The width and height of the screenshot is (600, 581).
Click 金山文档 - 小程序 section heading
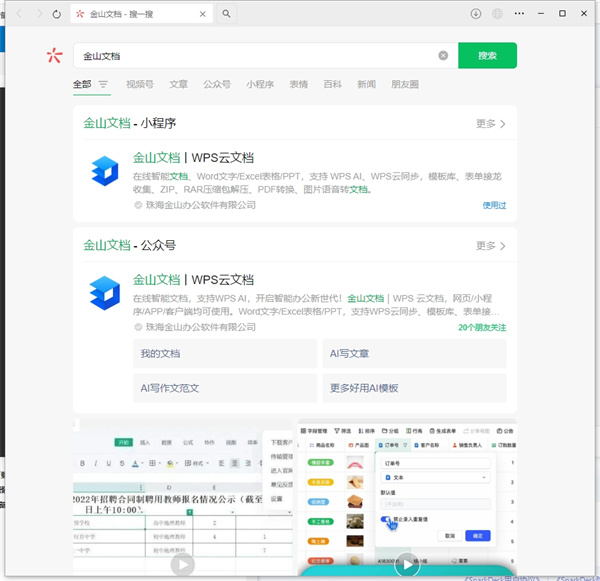(x=130, y=123)
